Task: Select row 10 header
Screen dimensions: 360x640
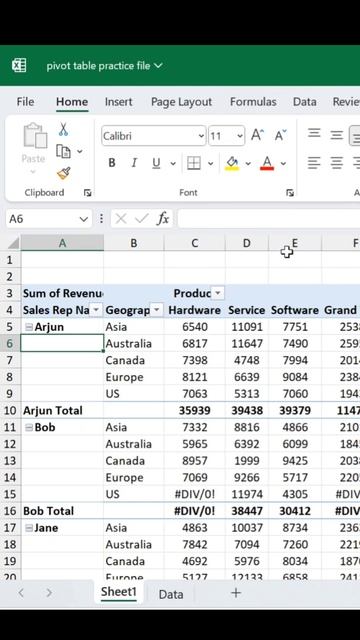Action: [x=10, y=411]
